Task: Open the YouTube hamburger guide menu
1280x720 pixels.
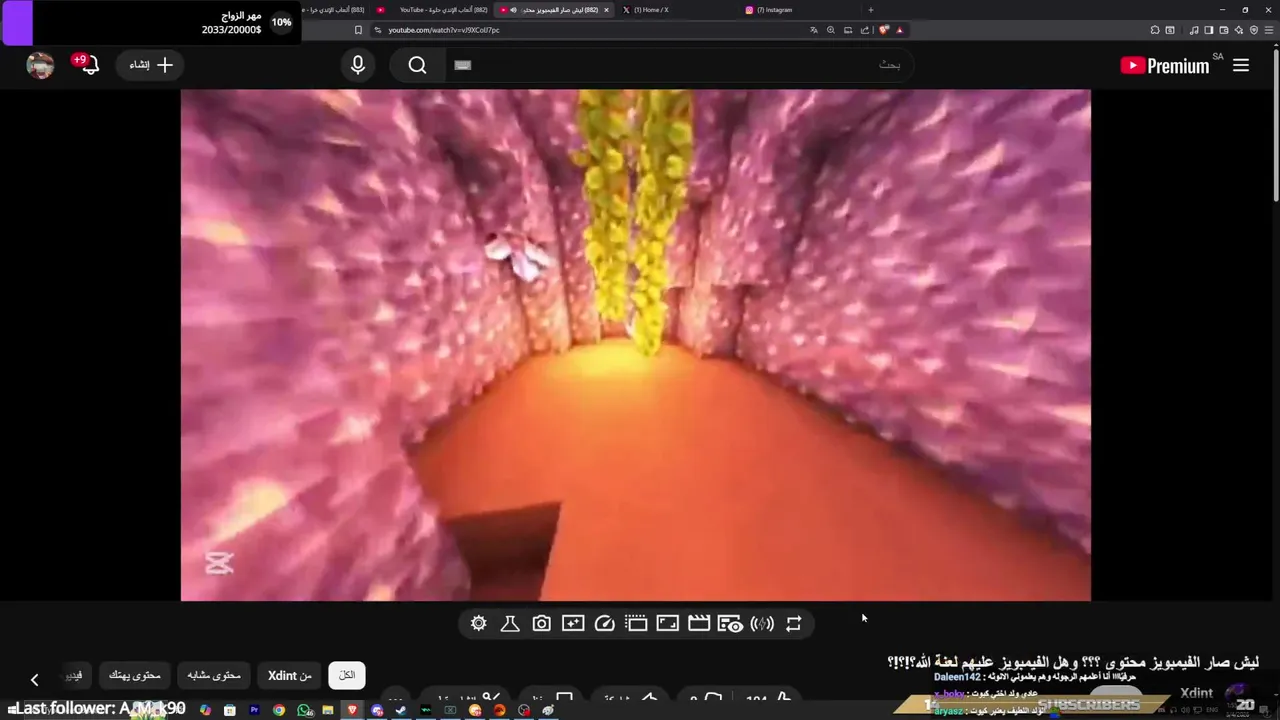Action: pyautogui.click(x=1241, y=65)
